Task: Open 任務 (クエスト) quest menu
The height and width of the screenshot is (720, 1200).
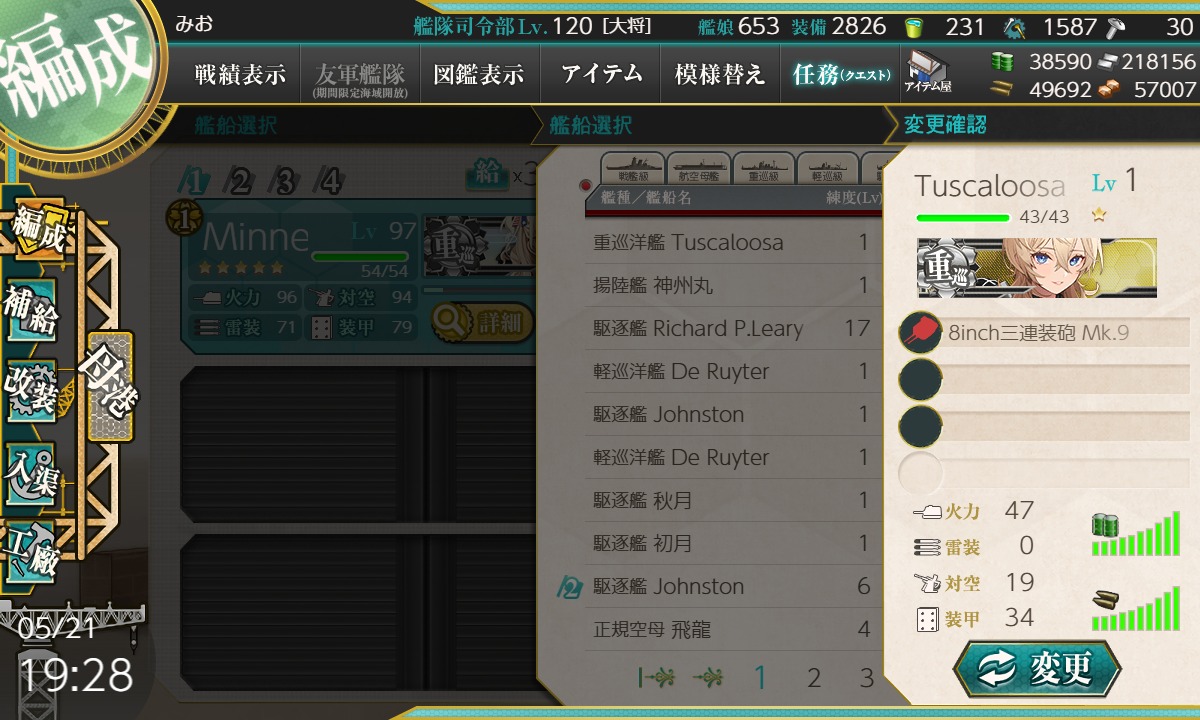Action: [841, 74]
